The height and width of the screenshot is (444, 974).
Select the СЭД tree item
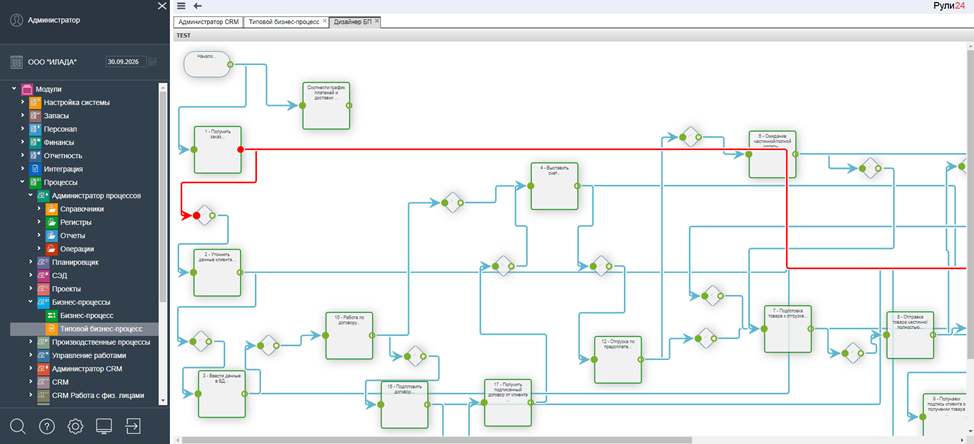(x=61, y=275)
